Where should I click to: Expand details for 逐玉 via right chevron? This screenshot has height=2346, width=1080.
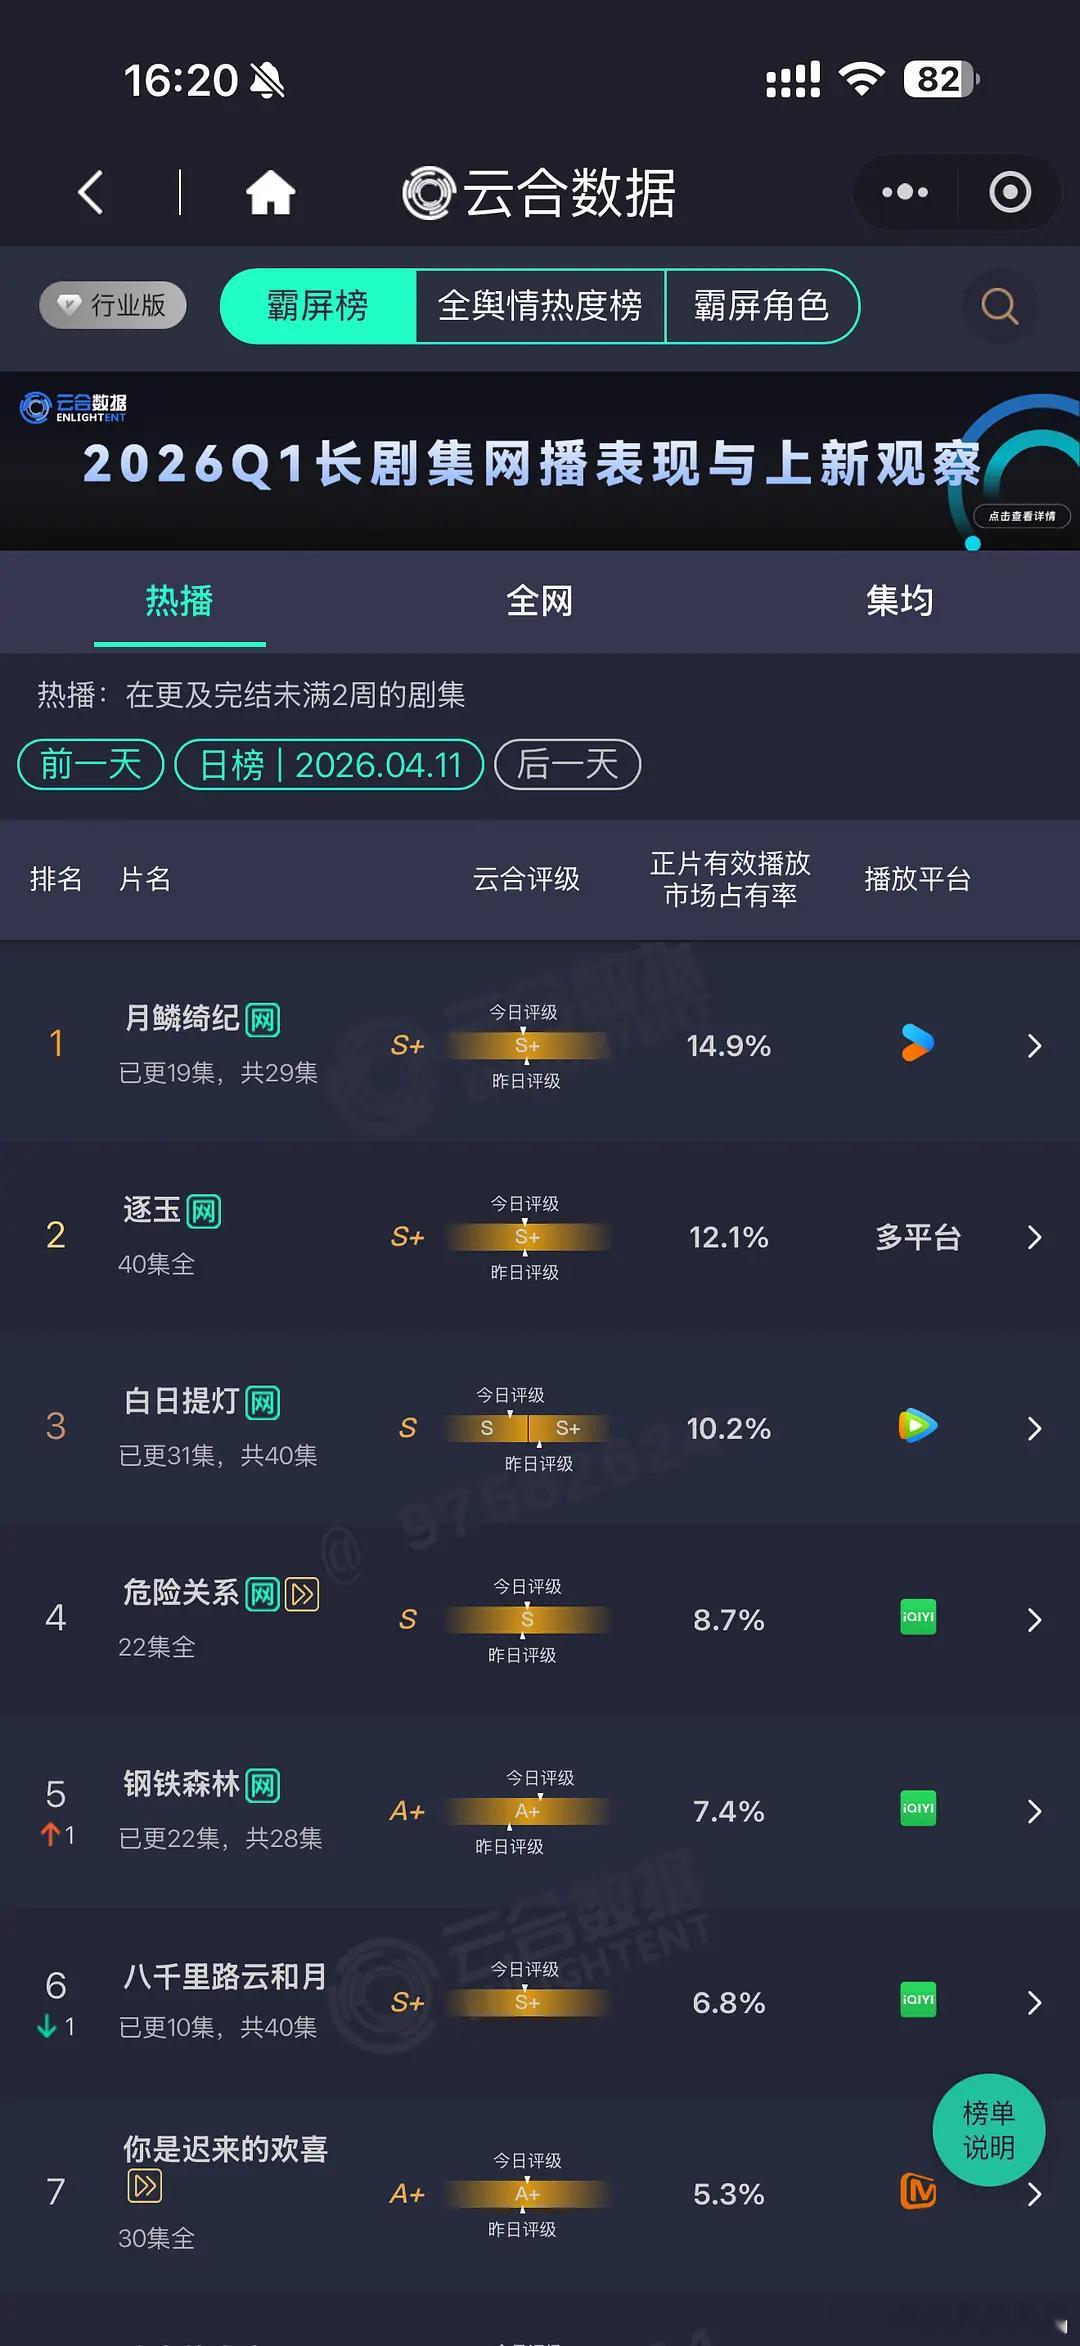pyautogui.click(x=1034, y=1237)
